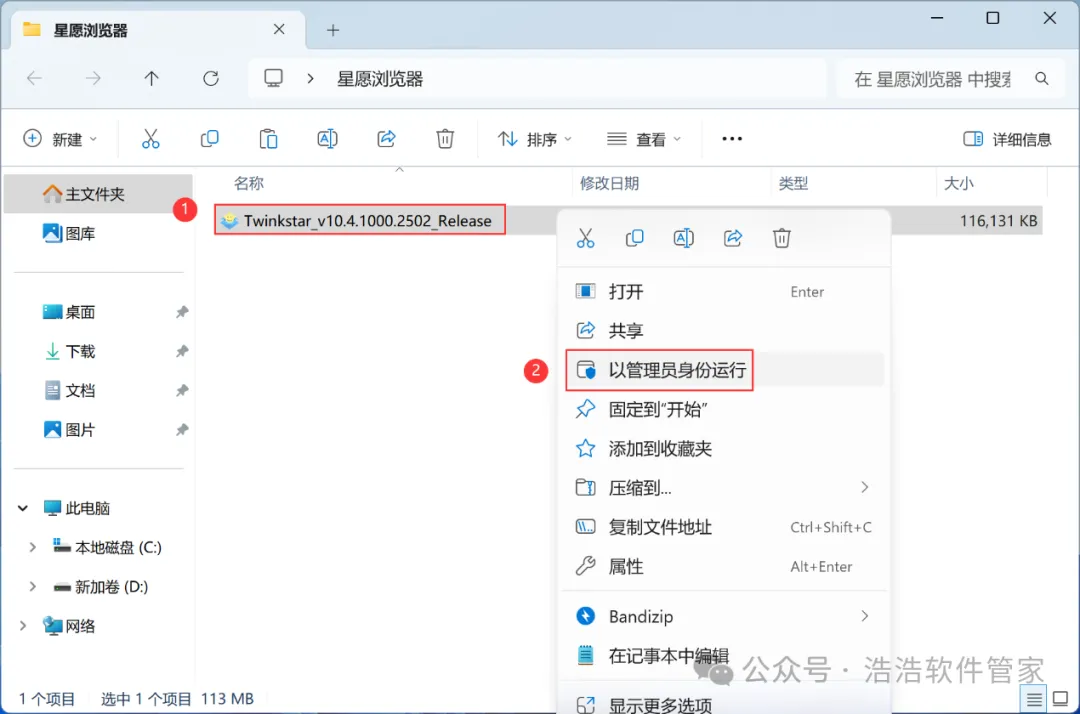
Task: Rename the file via context menu rename icon
Action: click(683, 238)
